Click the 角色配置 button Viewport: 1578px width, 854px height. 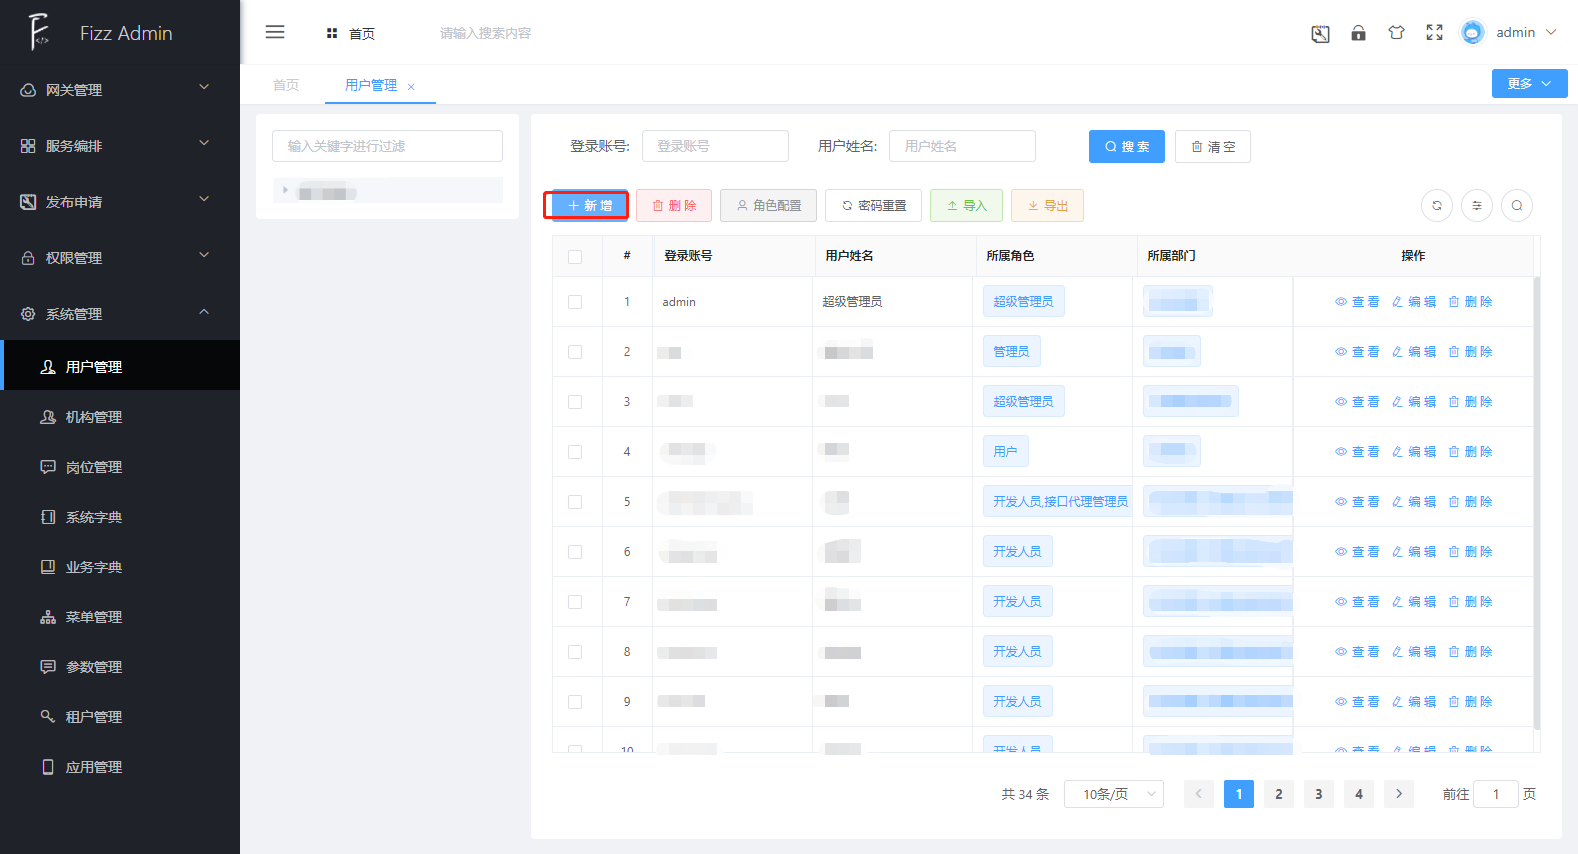point(768,205)
